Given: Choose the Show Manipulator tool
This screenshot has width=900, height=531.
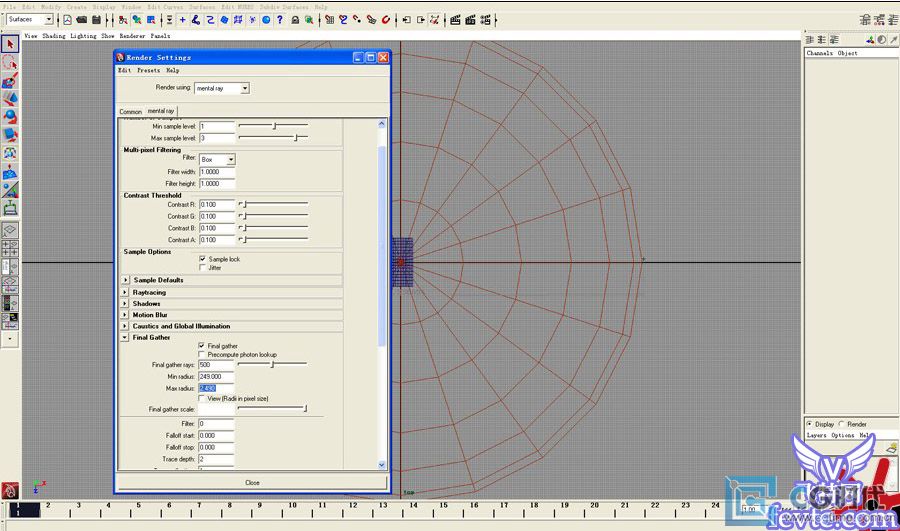Looking at the screenshot, I should coord(10,190).
